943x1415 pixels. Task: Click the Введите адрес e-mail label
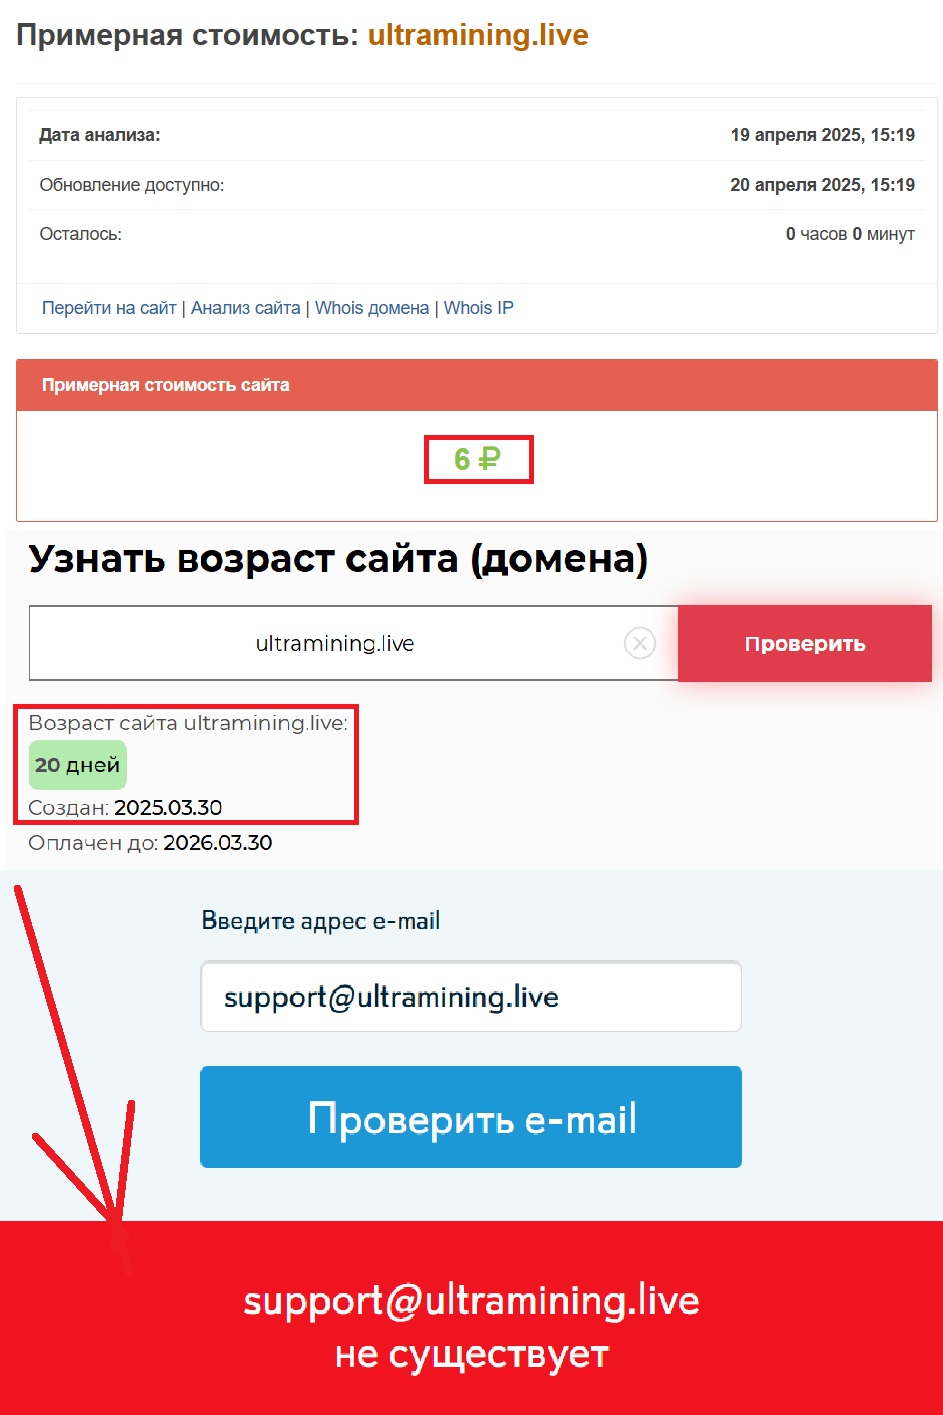pyautogui.click(x=321, y=921)
